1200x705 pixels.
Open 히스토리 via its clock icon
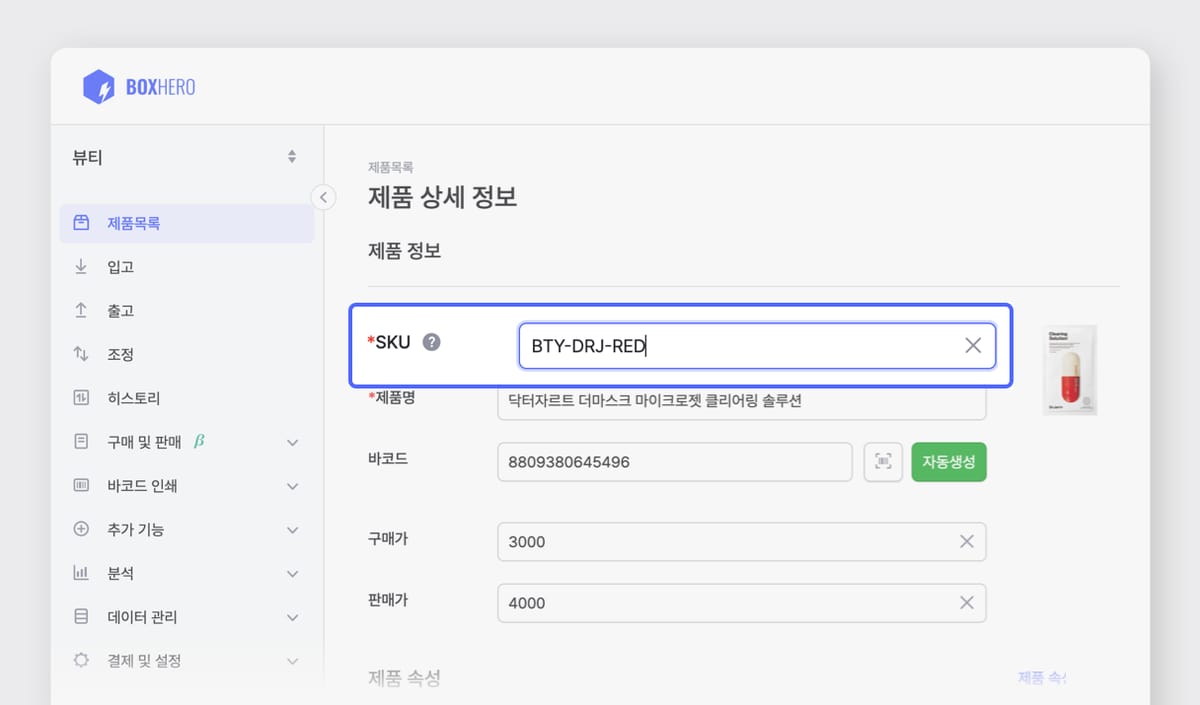click(80, 397)
